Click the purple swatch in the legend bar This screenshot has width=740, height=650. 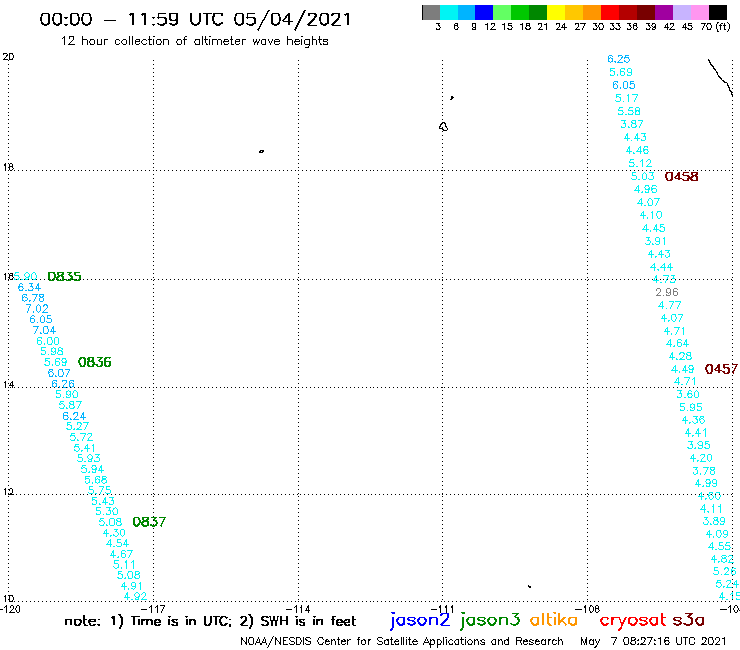click(664, 12)
